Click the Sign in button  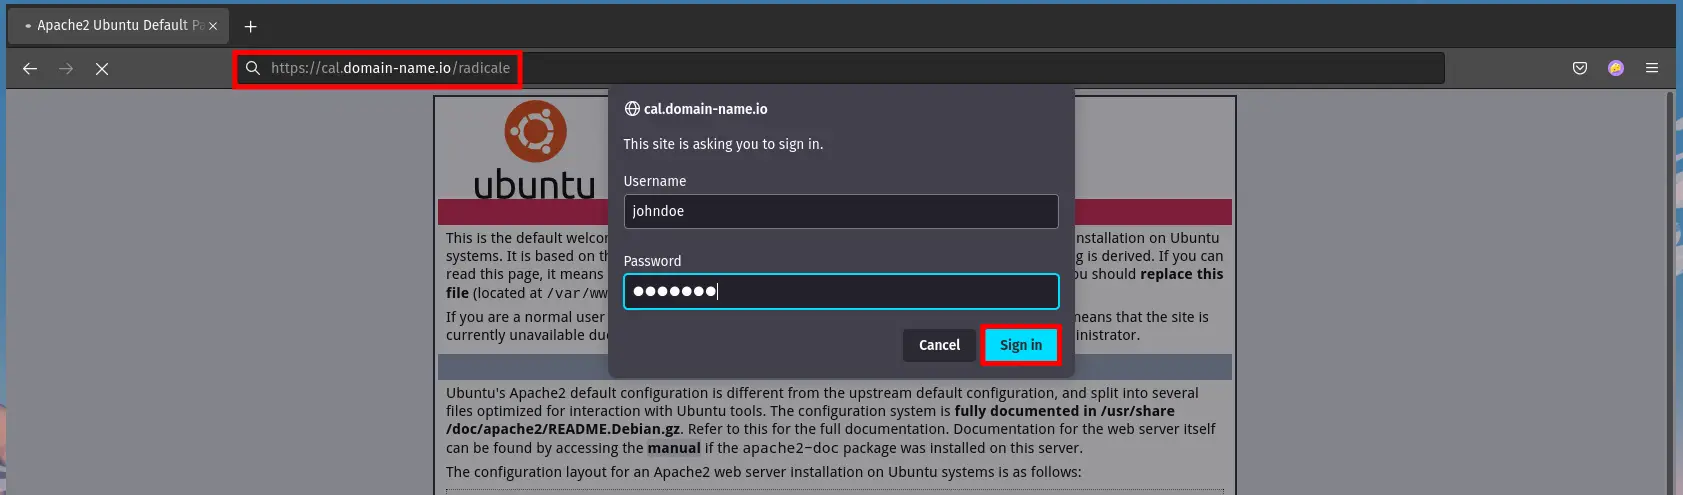click(1020, 345)
